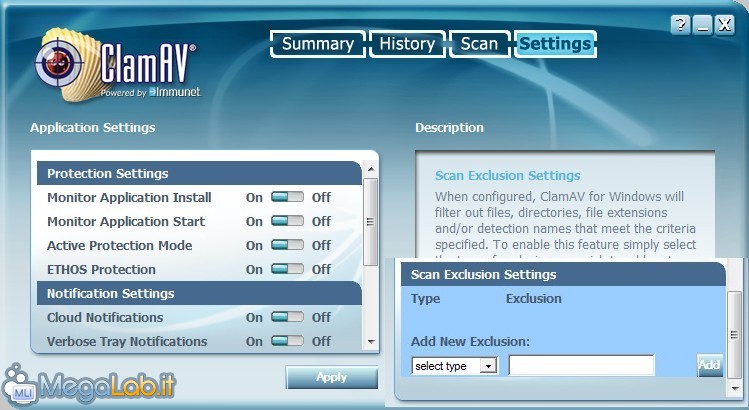Toggle Active Protection Mode switch
This screenshot has width=749, height=410.
tap(287, 245)
